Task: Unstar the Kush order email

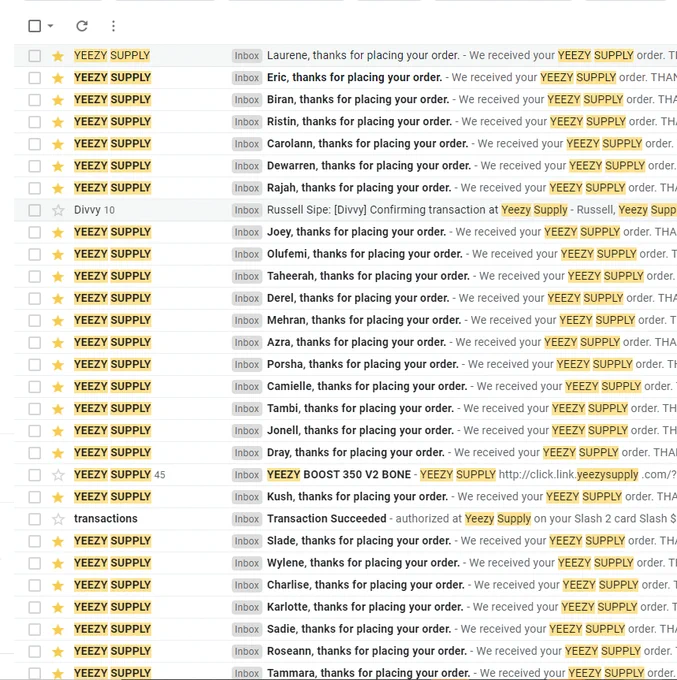Action: (58, 497)
